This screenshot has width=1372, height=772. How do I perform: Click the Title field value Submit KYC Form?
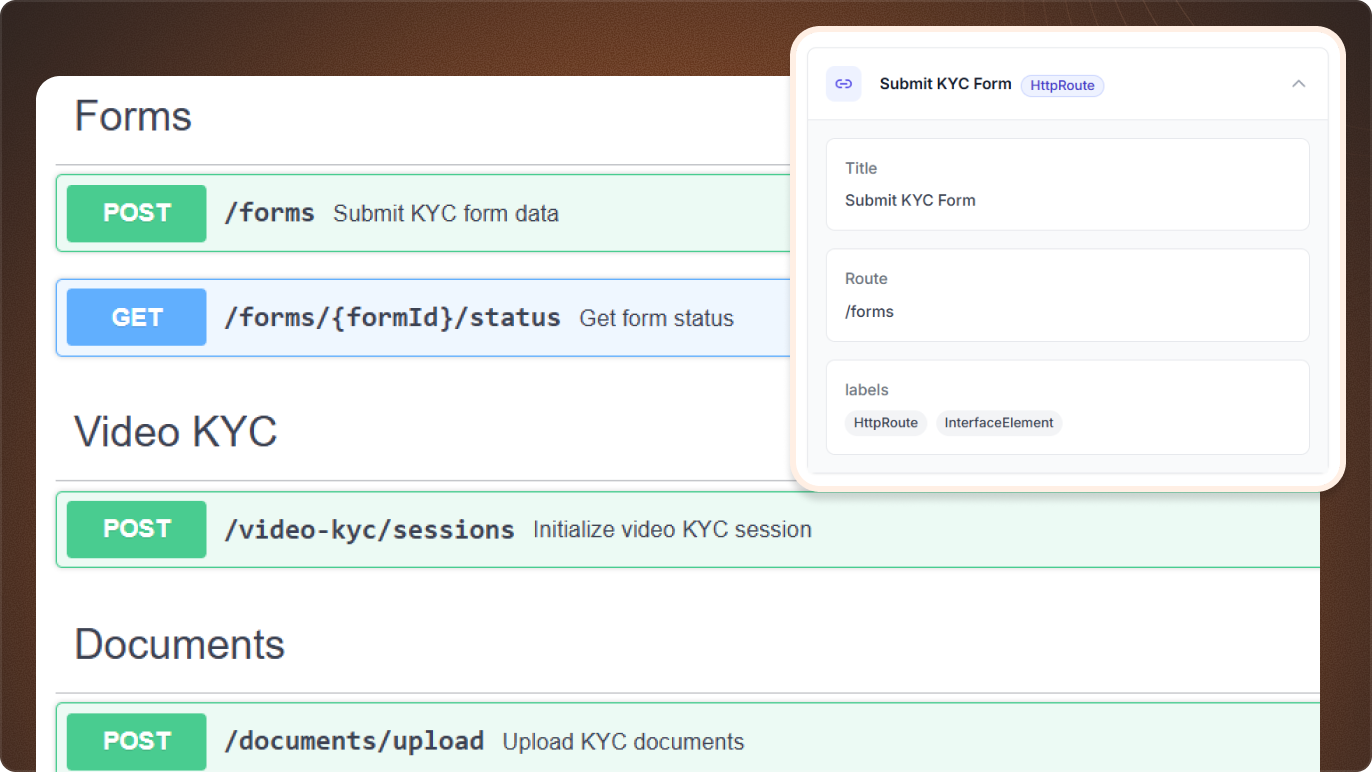point(910,200)
